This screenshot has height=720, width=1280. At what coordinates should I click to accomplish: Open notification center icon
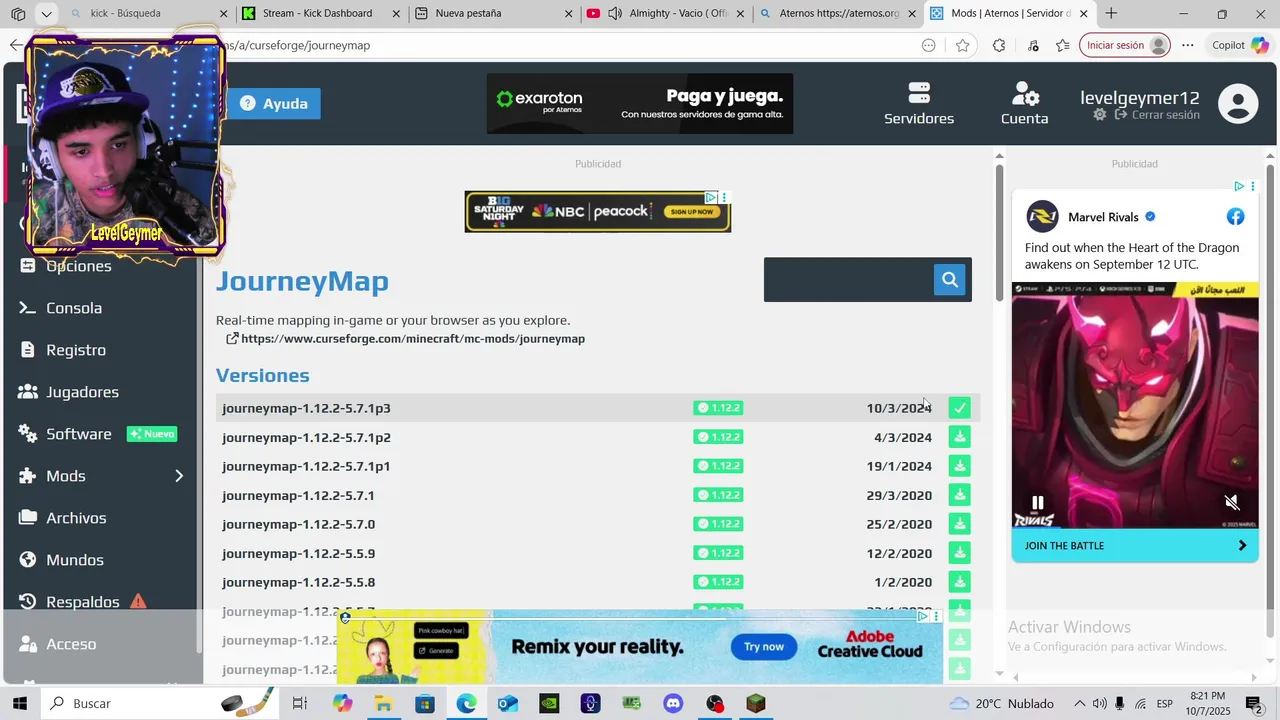(1254, 704)
